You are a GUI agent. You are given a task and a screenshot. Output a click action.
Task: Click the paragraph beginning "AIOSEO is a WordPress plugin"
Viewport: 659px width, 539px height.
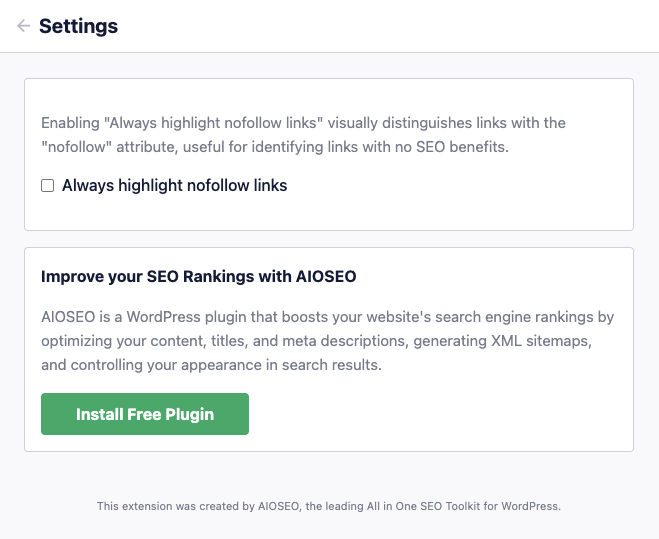[x=328, y=341]
